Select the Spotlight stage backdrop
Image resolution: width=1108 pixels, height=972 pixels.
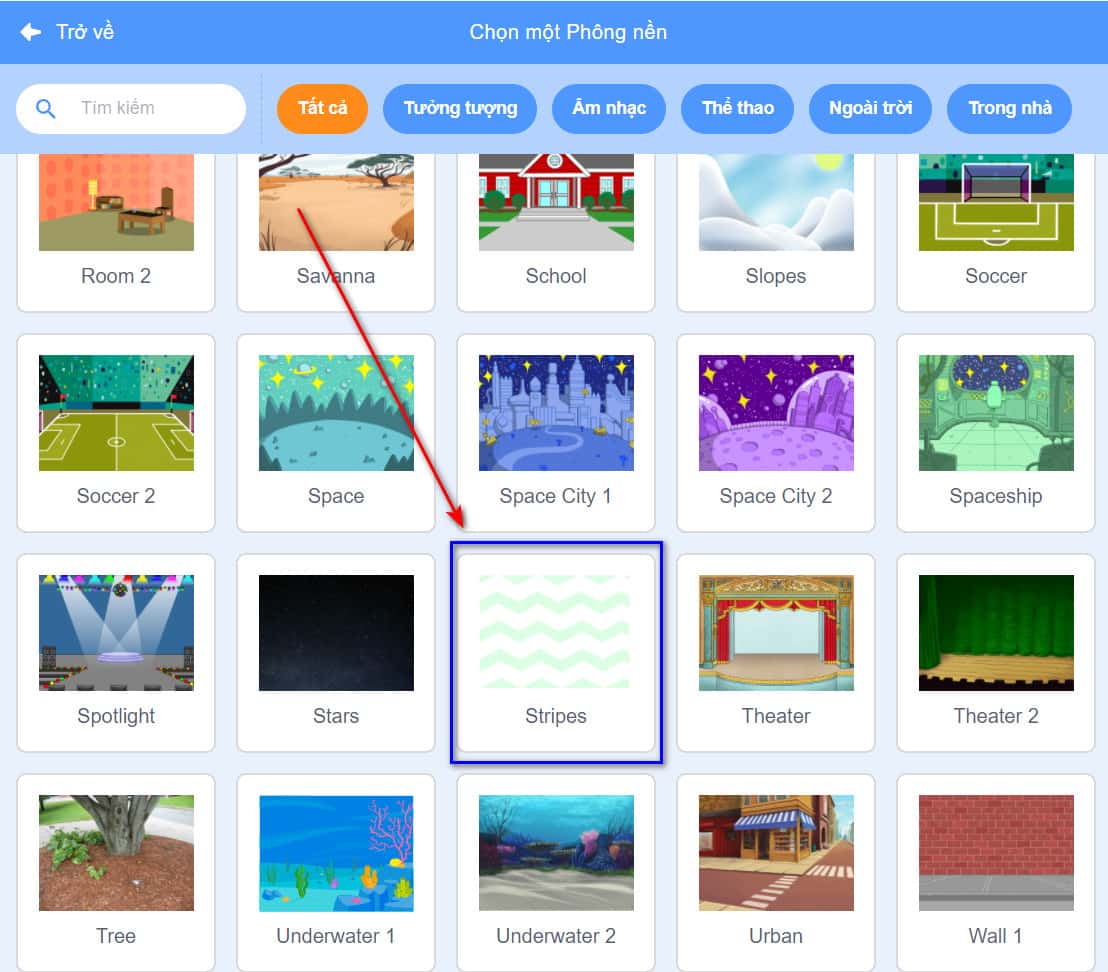(x=116, y=652)
